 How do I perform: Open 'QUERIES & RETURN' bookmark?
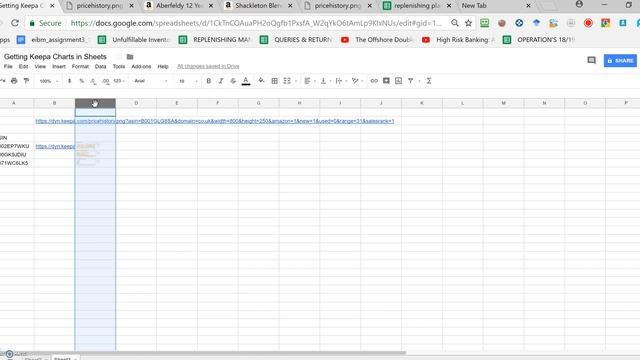coord(296,40)
